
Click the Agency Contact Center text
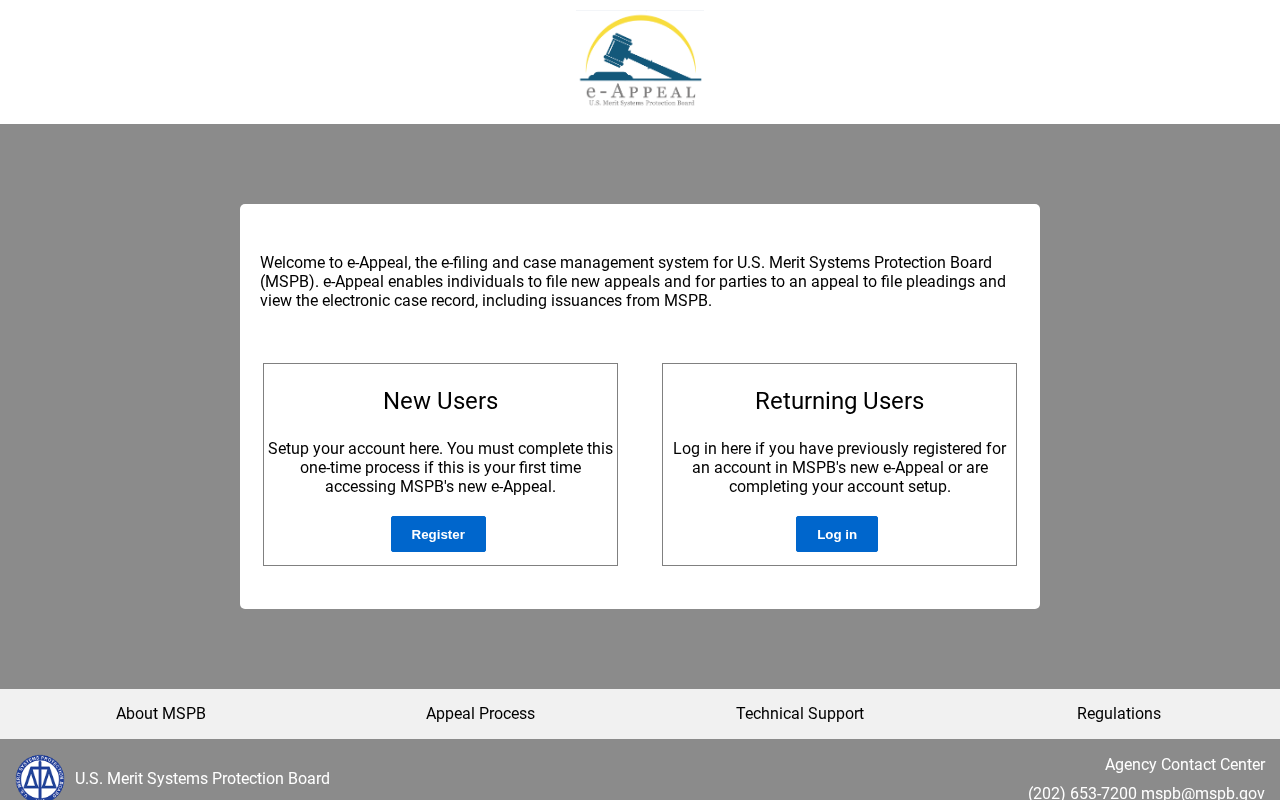1185,765
